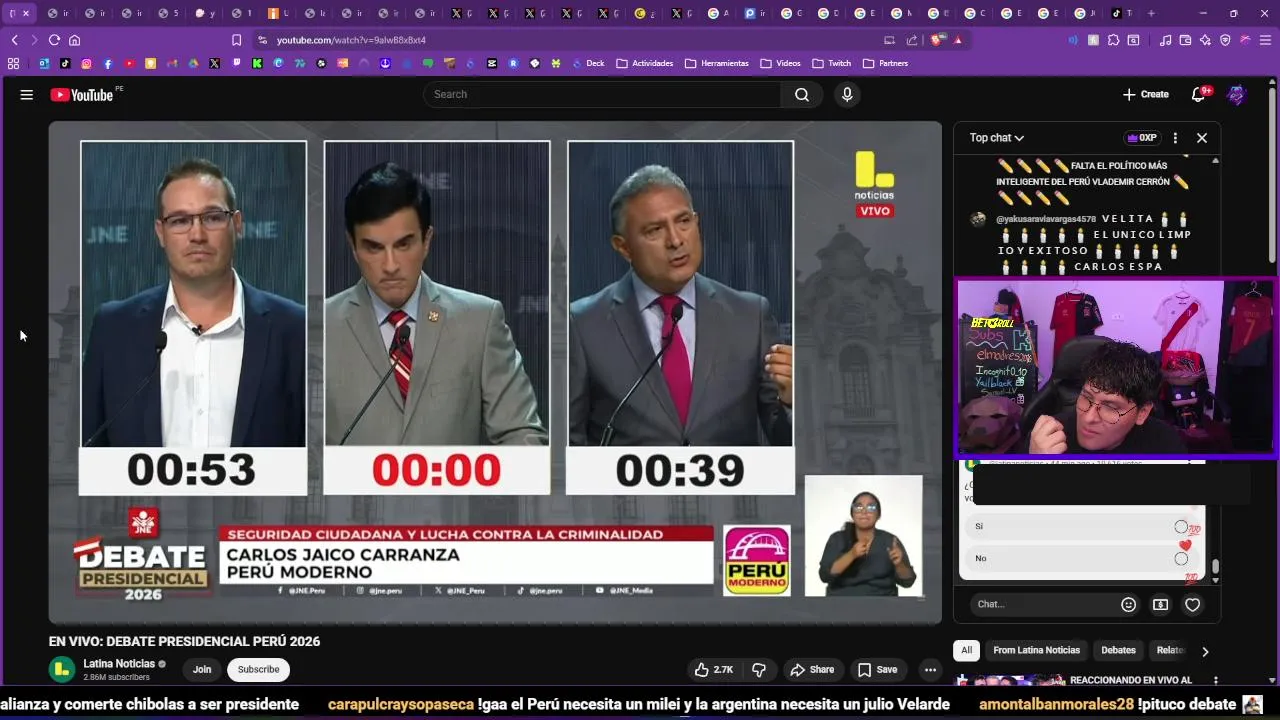Open the Deck bookmark
Image resolution: width=1280 pixels, height=720 pixels.
(588, 63)
